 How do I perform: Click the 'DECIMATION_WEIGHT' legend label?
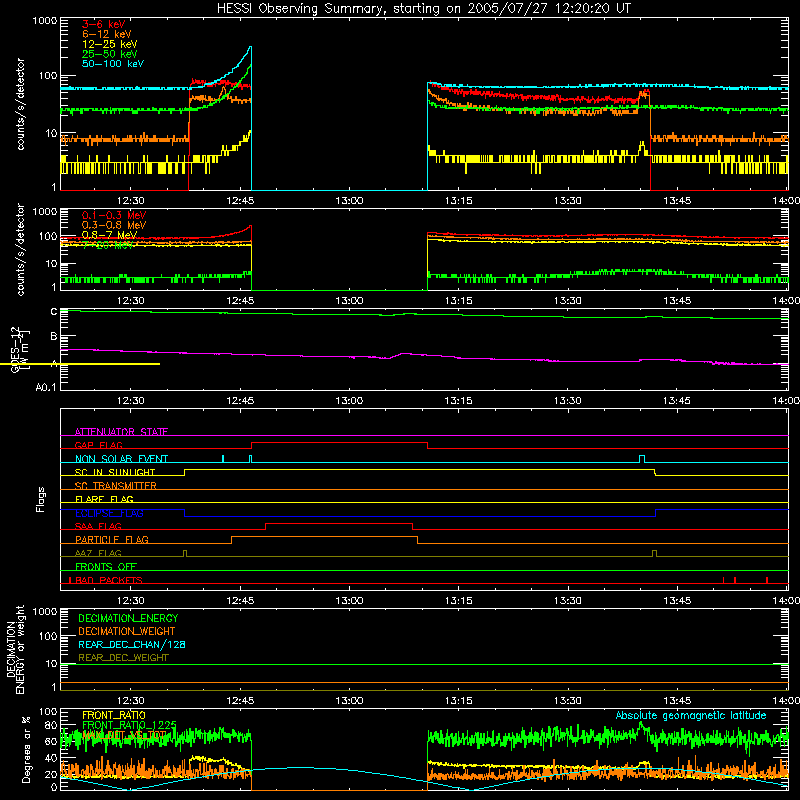(x=127, y=631)
